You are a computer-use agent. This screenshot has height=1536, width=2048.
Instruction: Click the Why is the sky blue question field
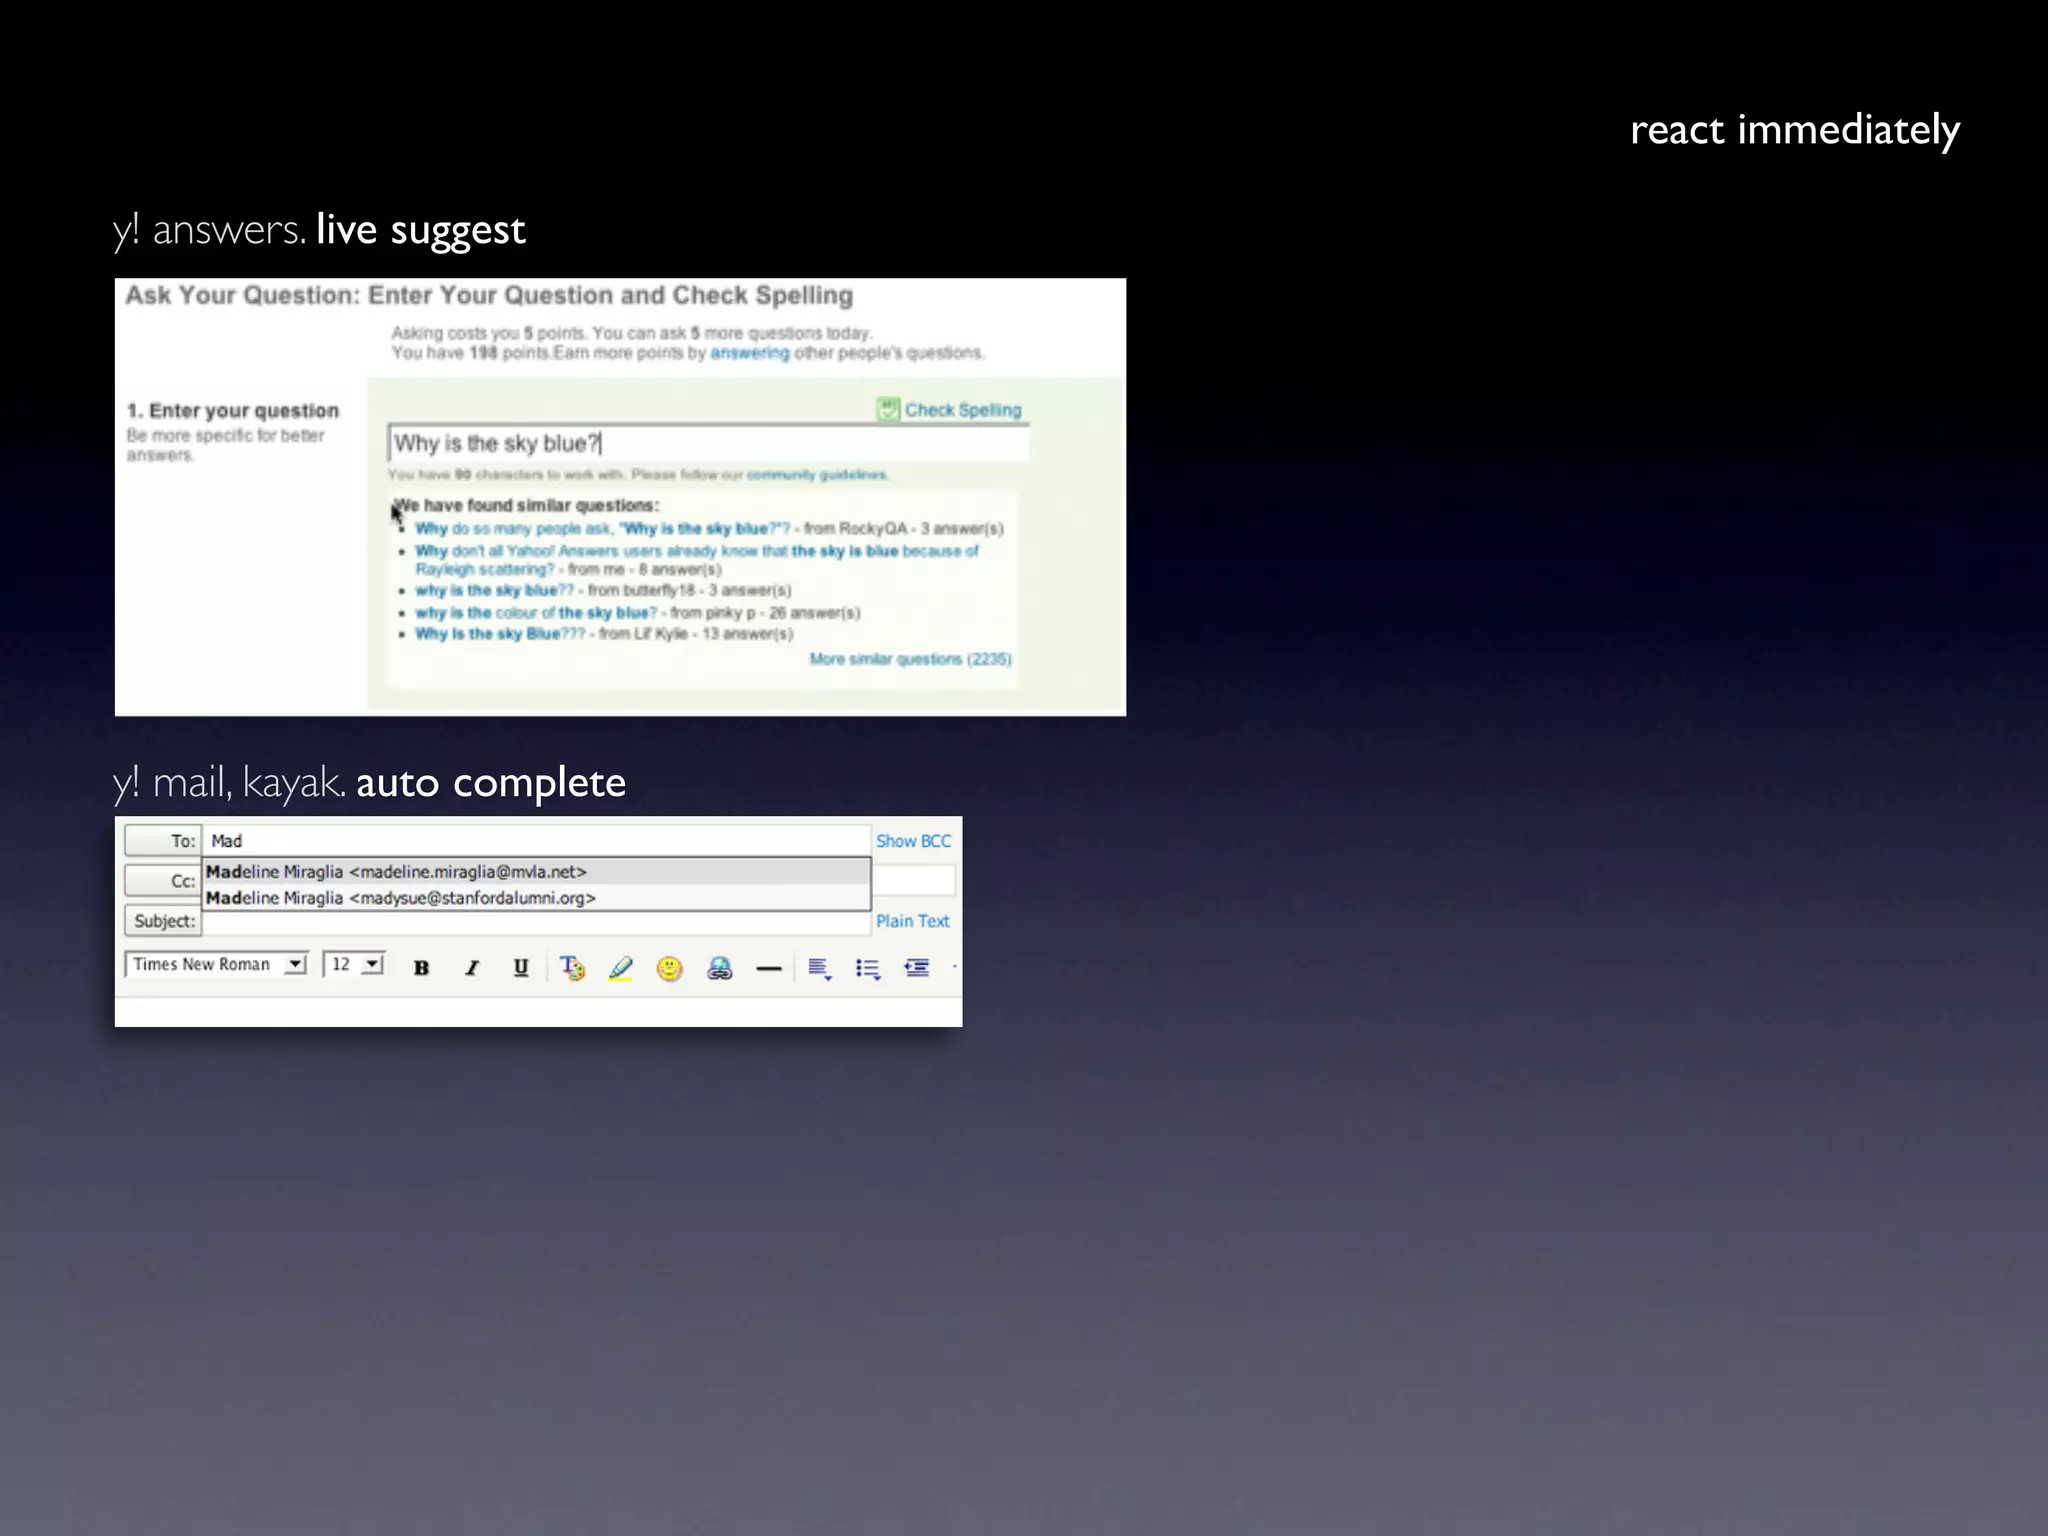[x=708, y=443]
